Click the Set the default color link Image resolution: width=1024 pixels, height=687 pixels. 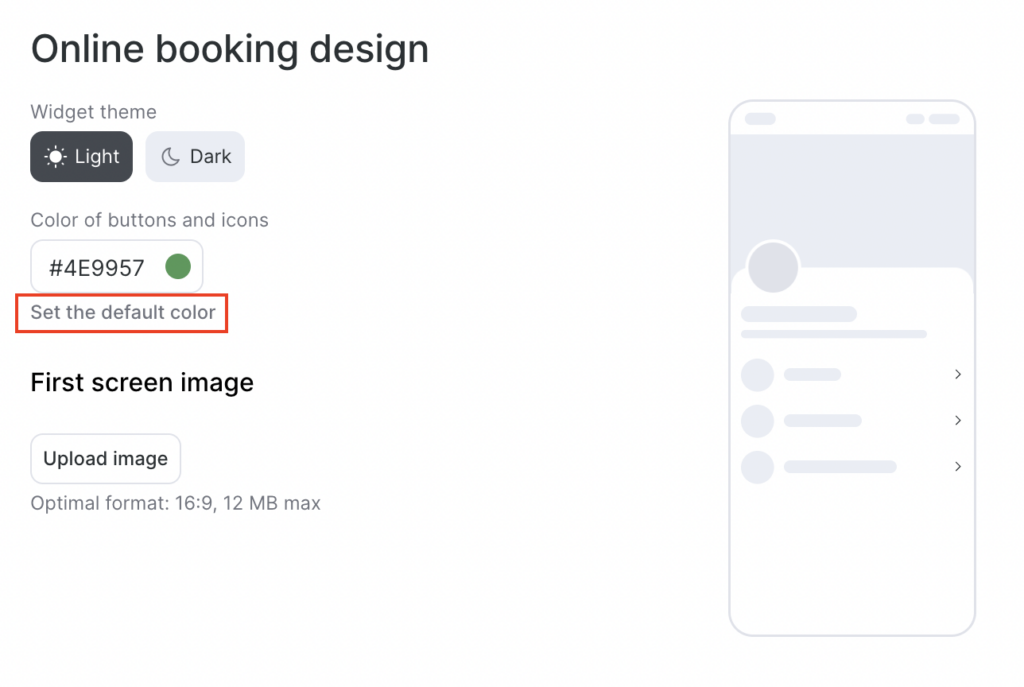click(123, 312)
